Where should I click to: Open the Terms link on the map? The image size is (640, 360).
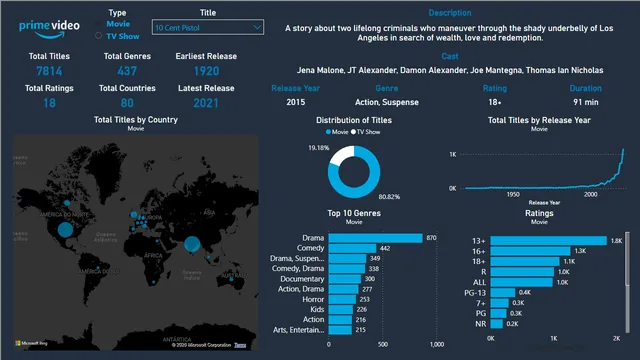coord(240,345)
